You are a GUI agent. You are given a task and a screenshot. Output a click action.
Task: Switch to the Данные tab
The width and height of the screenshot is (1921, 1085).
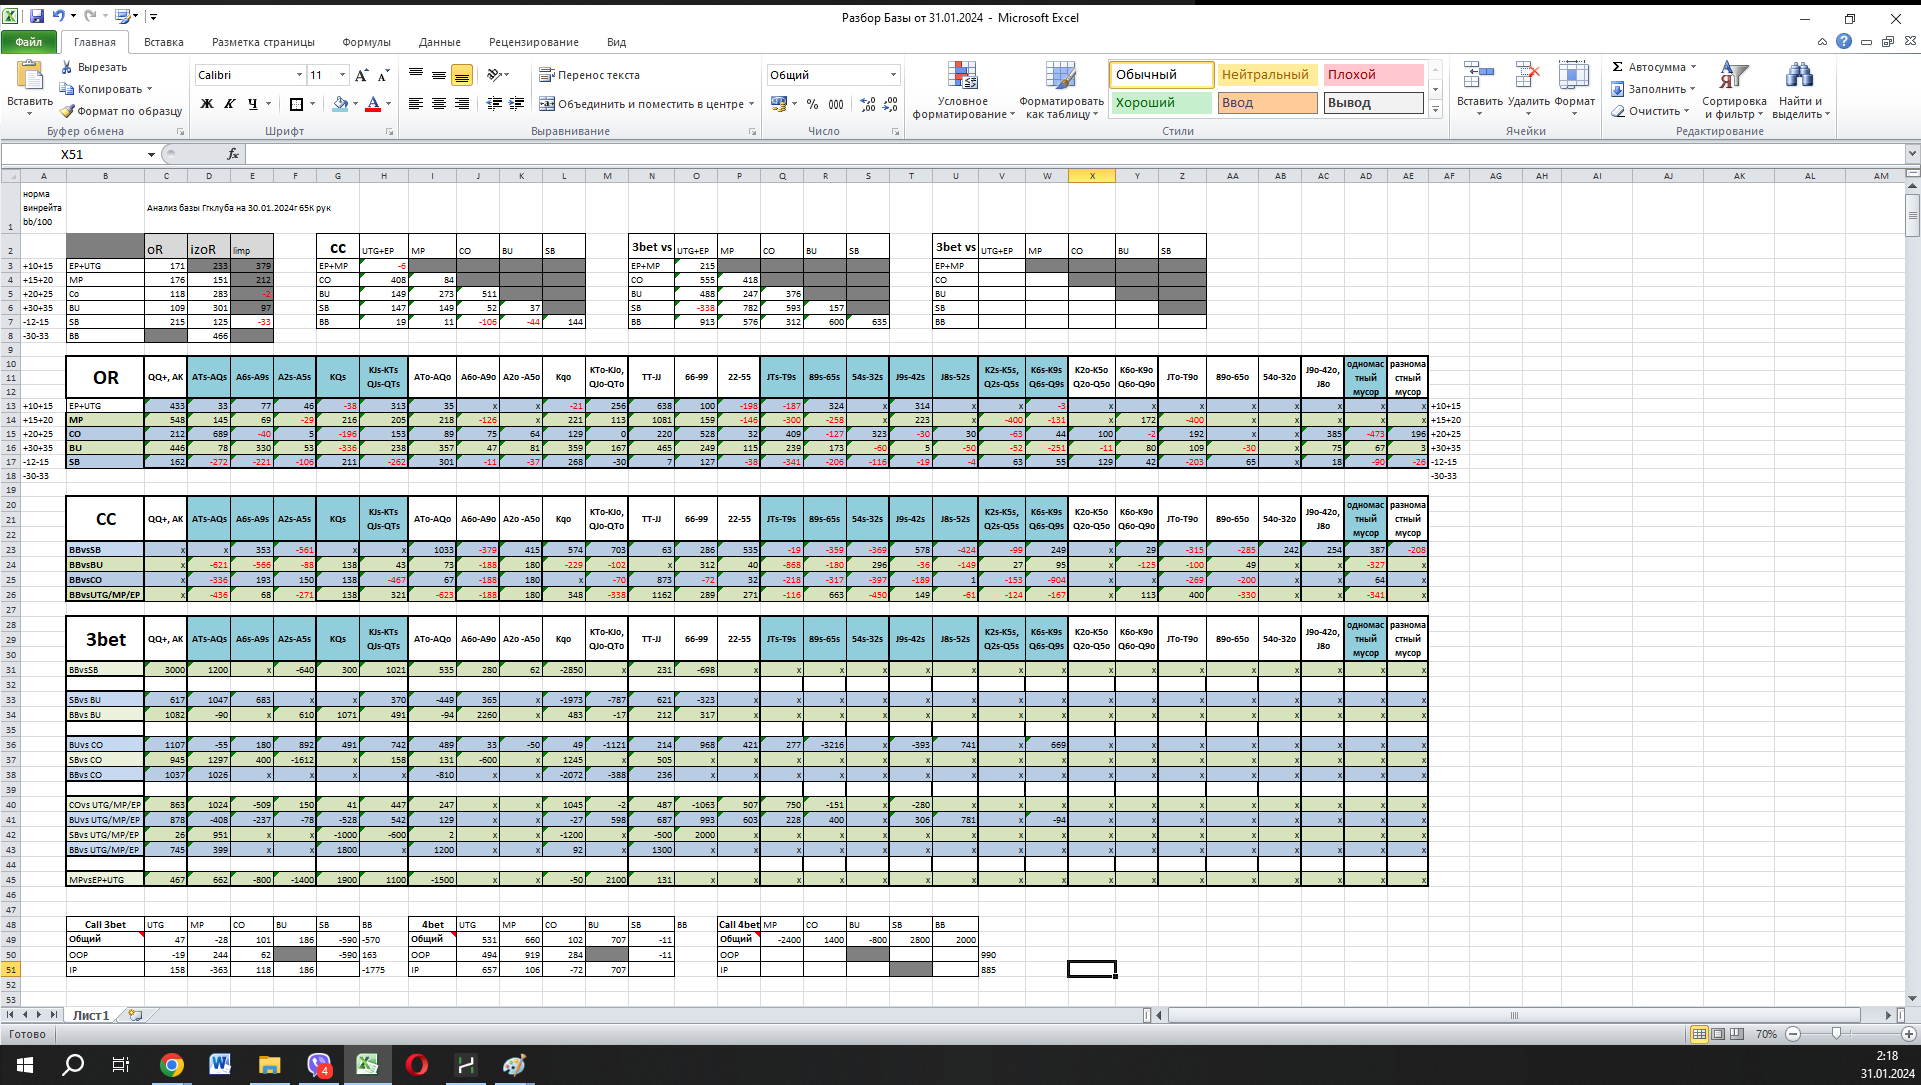439,42
